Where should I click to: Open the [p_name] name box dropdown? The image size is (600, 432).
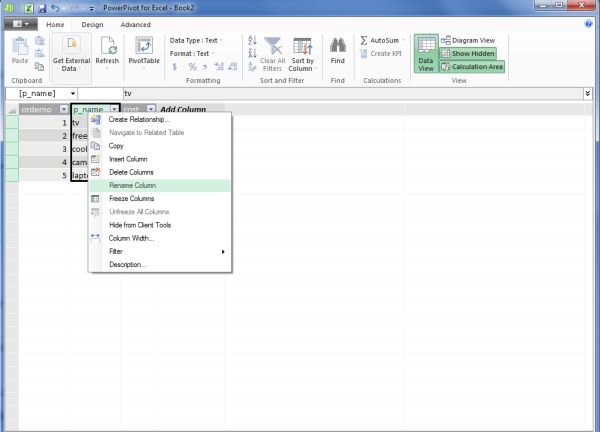point(72,93)
